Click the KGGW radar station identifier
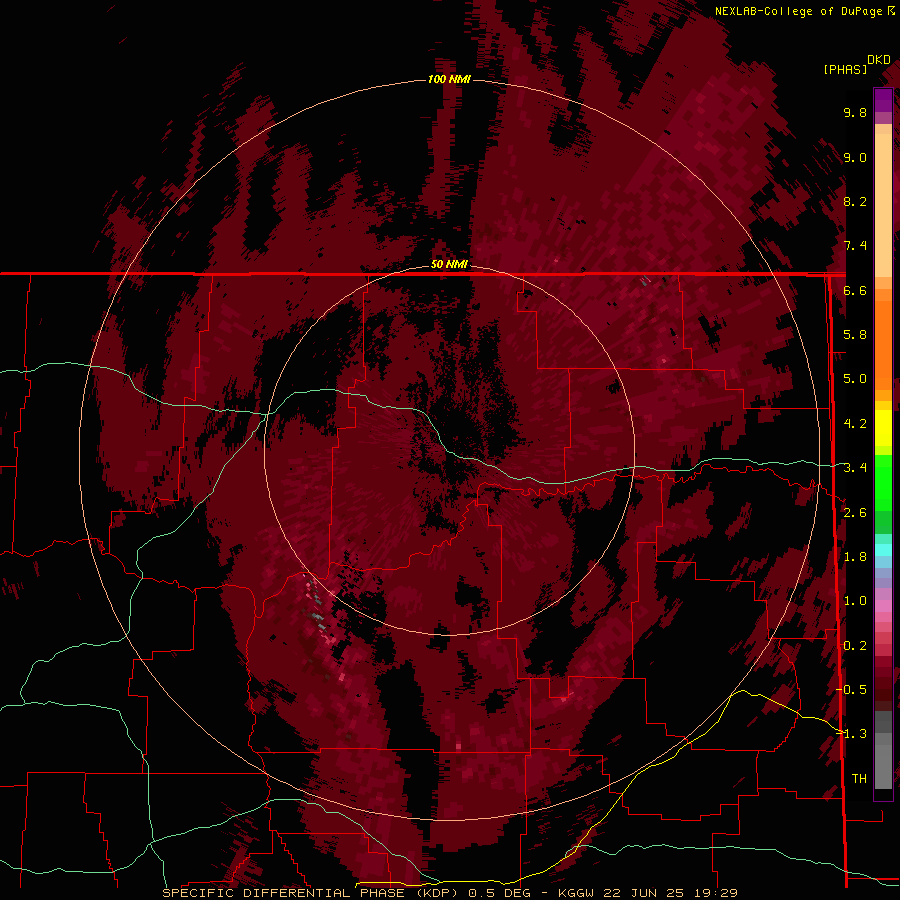Viewport: 900px width, 900px height. (x=577, y=893)
